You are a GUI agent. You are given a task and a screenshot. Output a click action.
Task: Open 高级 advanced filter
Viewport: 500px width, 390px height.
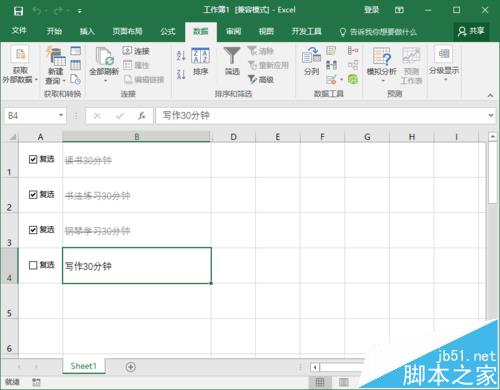coord(261,79)
